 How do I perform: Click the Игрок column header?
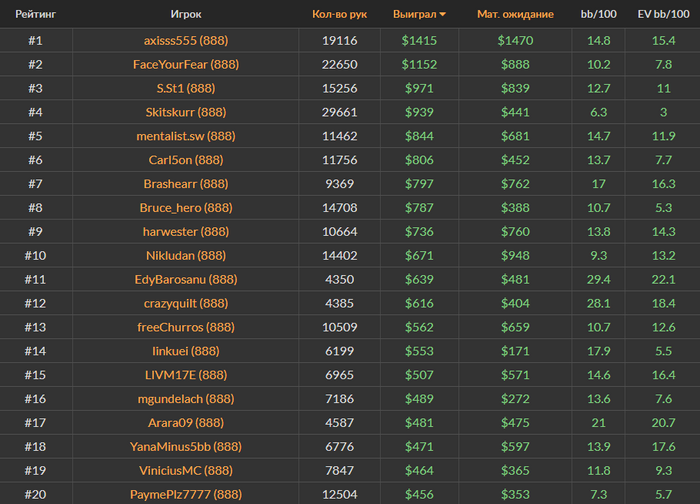click(185, 15)
